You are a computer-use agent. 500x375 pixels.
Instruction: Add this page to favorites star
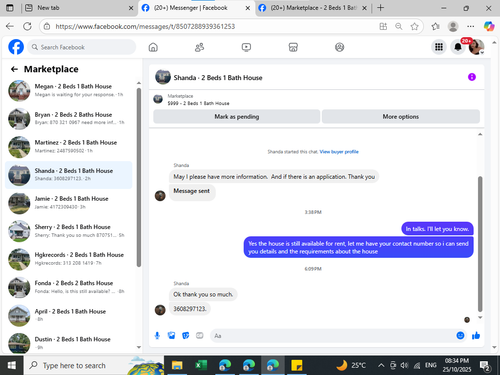click(x=414, y=26)
